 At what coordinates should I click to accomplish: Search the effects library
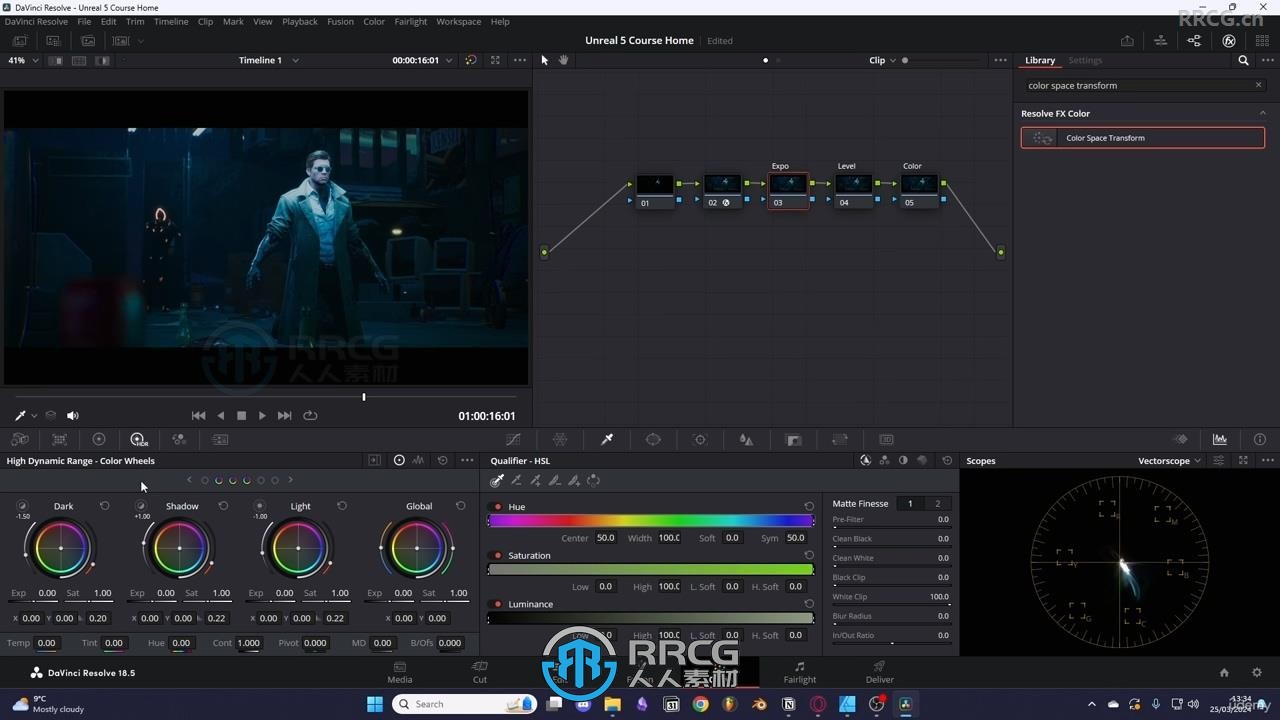[1244, 60]
